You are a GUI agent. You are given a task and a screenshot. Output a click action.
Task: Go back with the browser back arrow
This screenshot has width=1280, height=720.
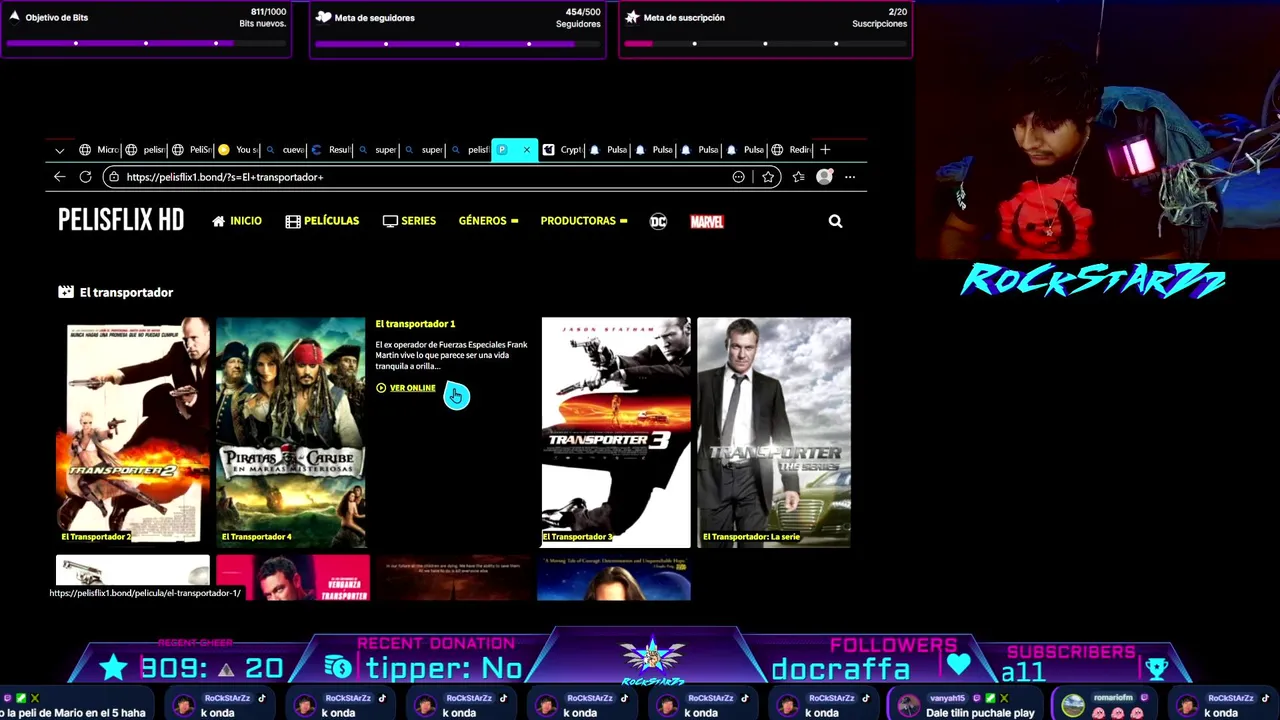[59, 177]
